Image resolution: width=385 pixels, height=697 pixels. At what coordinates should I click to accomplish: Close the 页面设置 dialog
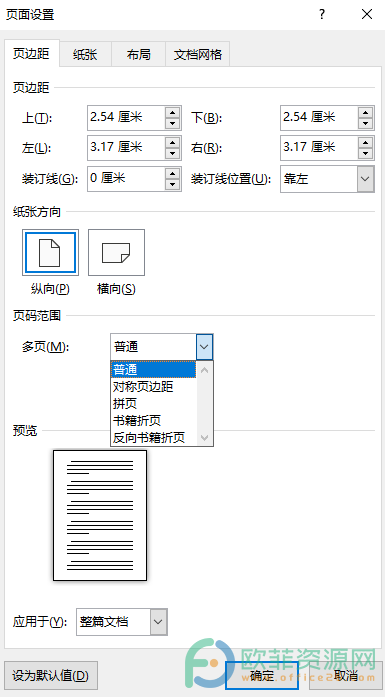pos(367,15)
